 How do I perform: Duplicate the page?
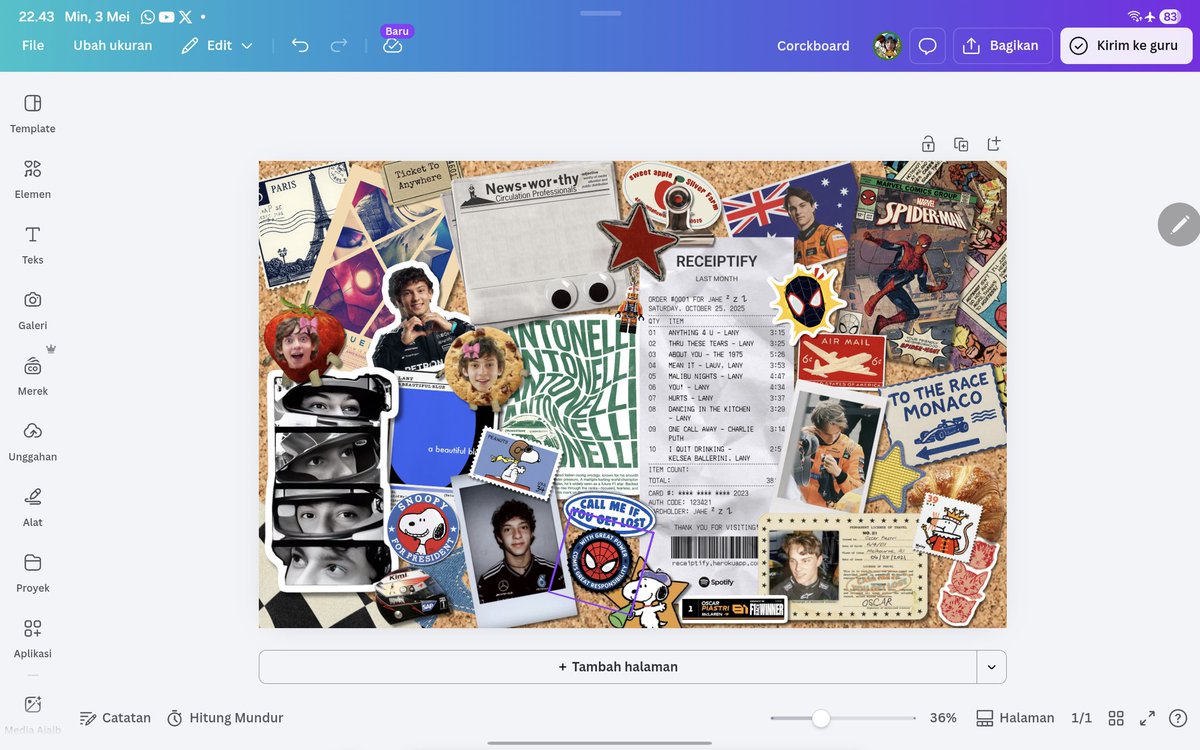pos(961,144)
